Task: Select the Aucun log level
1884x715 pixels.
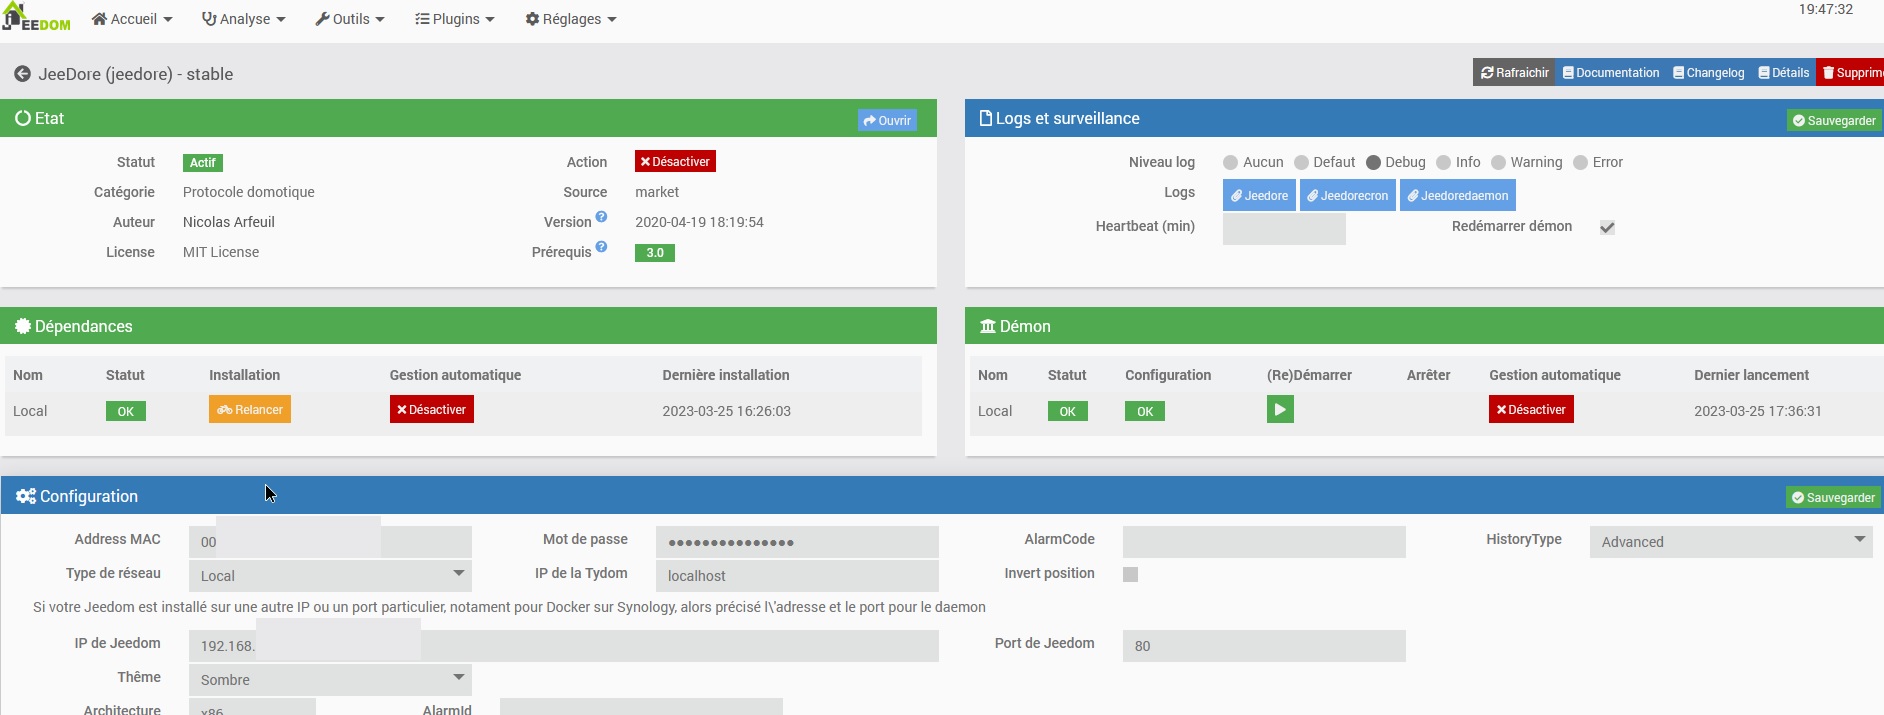Action: point(1231,163)
